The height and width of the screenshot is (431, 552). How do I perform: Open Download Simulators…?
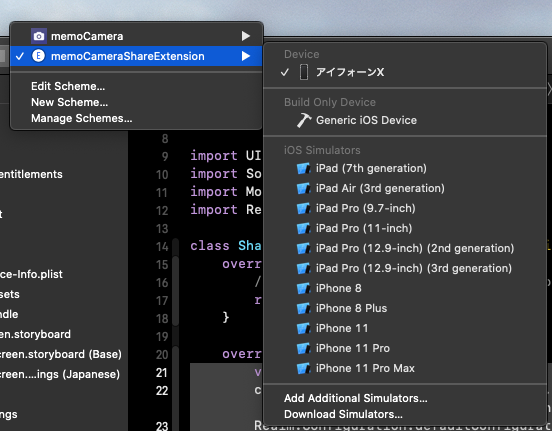[x=343, y=414]
